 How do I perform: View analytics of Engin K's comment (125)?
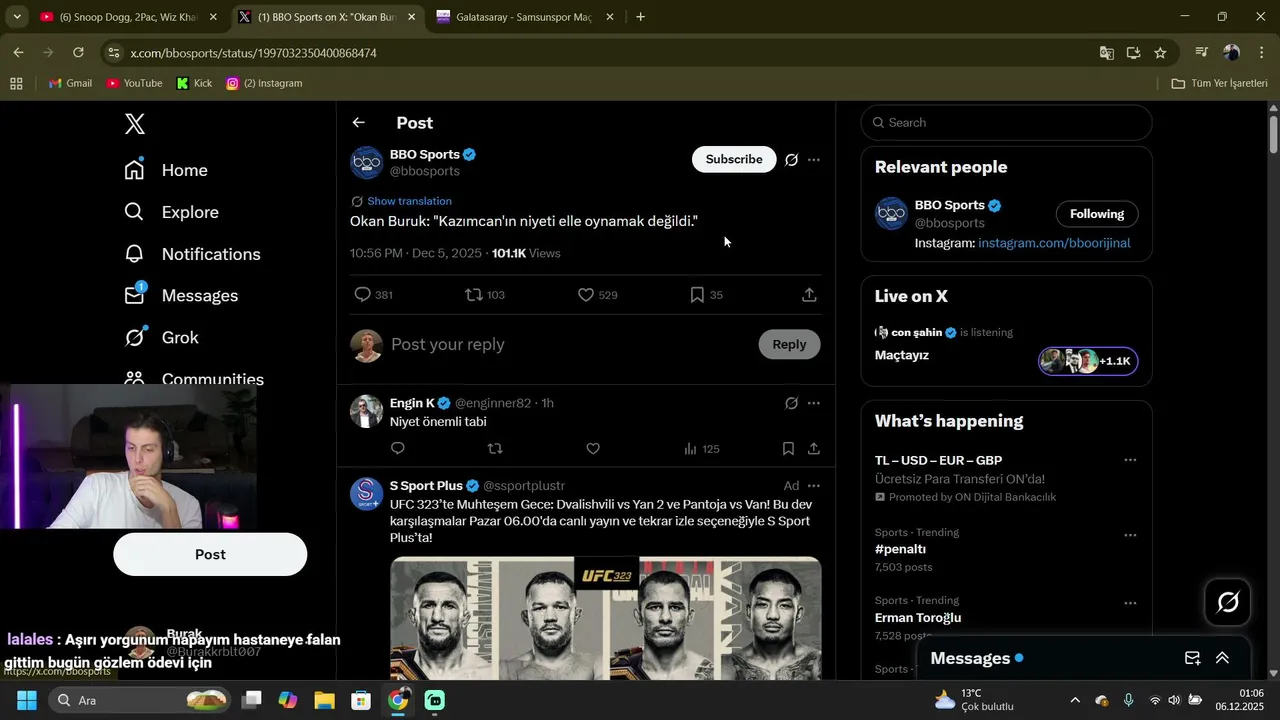[x=701, y=449]
